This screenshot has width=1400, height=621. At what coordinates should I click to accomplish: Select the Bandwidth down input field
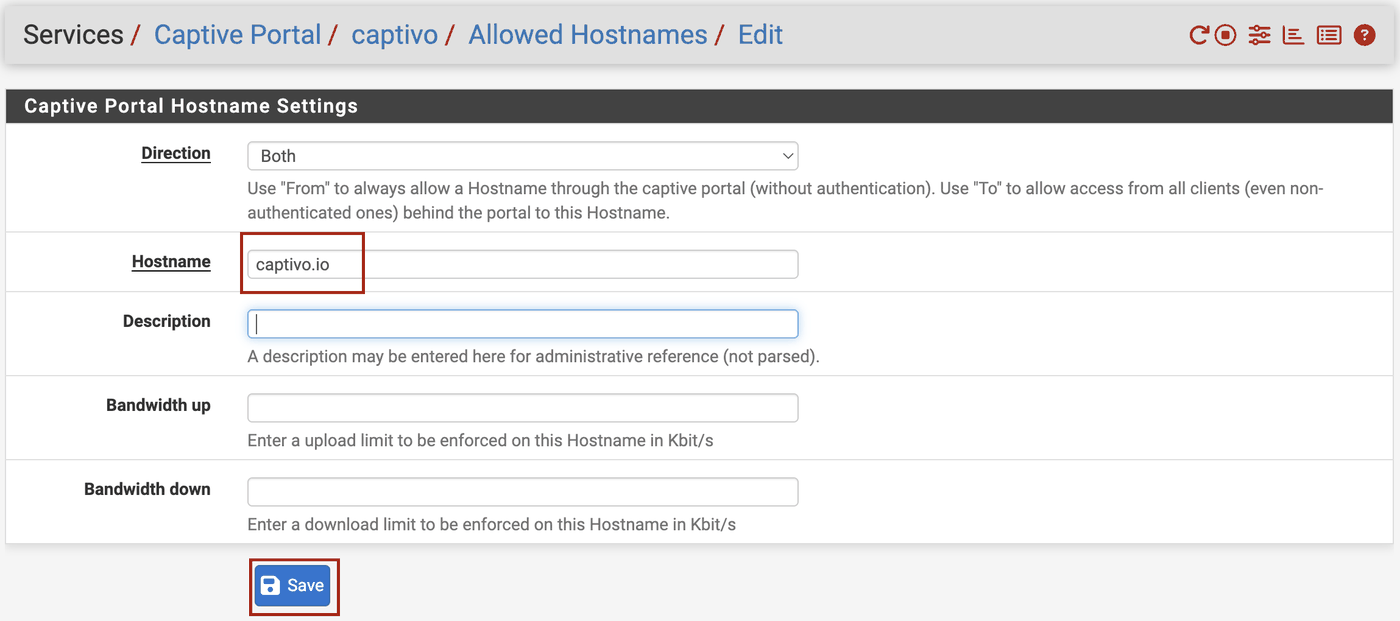pos(523,492)
